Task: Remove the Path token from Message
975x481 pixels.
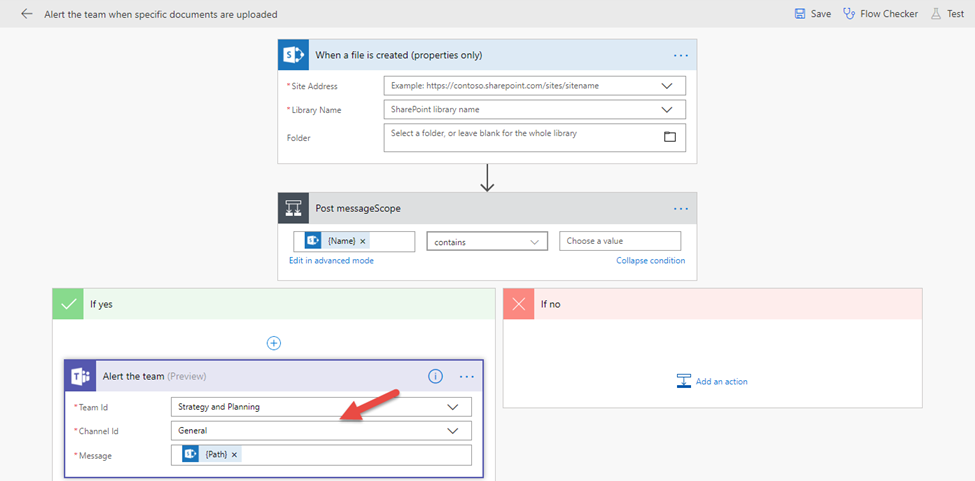Action: [235, 455]
